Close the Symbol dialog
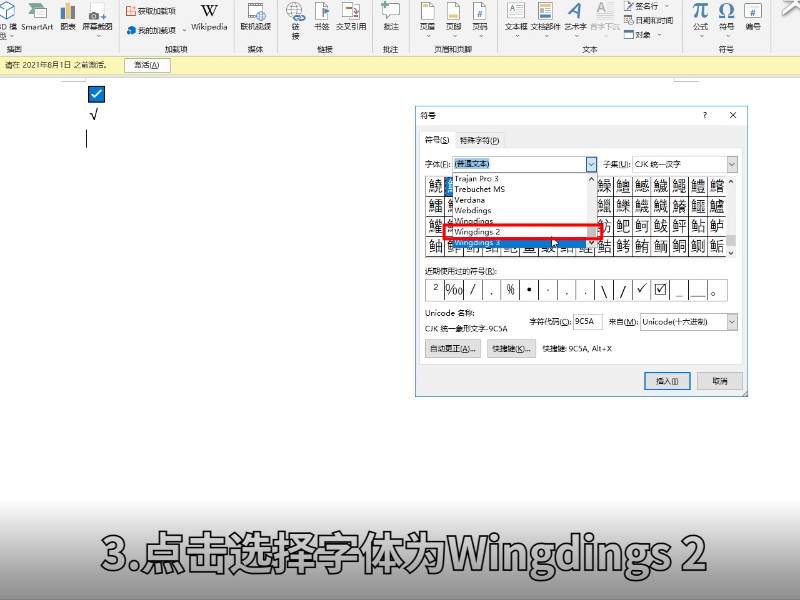 [x=733, y=115]
